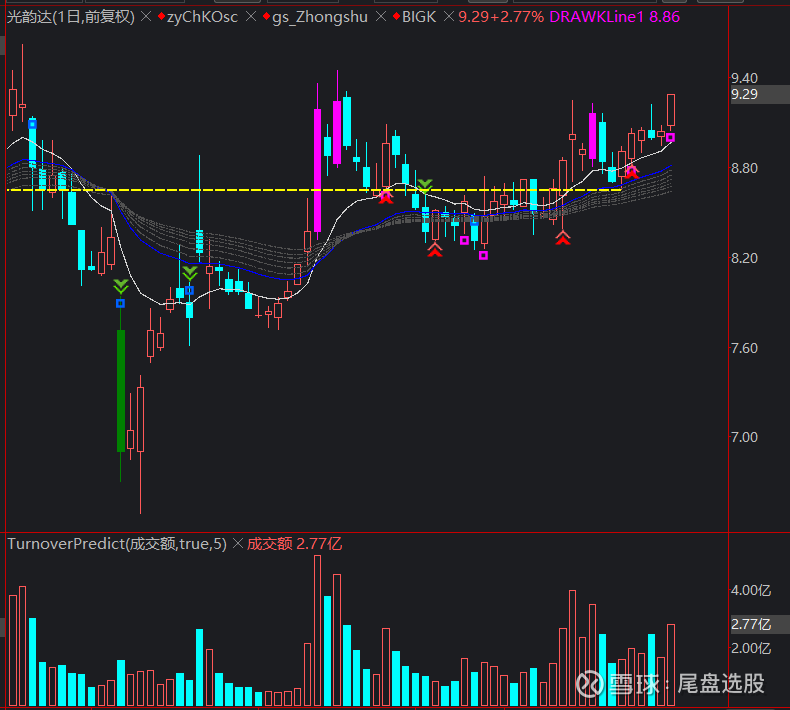790x710 pixels.
Task: Click green down-arrow signal above the tall green candle
Action: pos(120,287)
